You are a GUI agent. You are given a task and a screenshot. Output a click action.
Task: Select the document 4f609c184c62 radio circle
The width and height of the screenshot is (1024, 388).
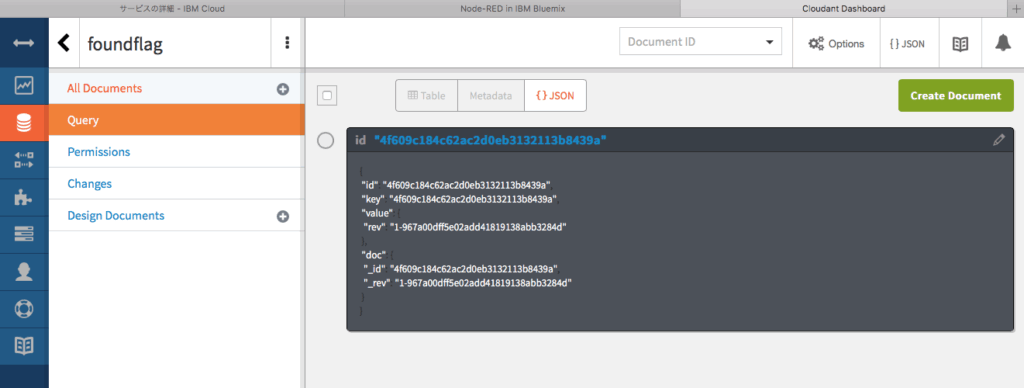coord(325,140)
